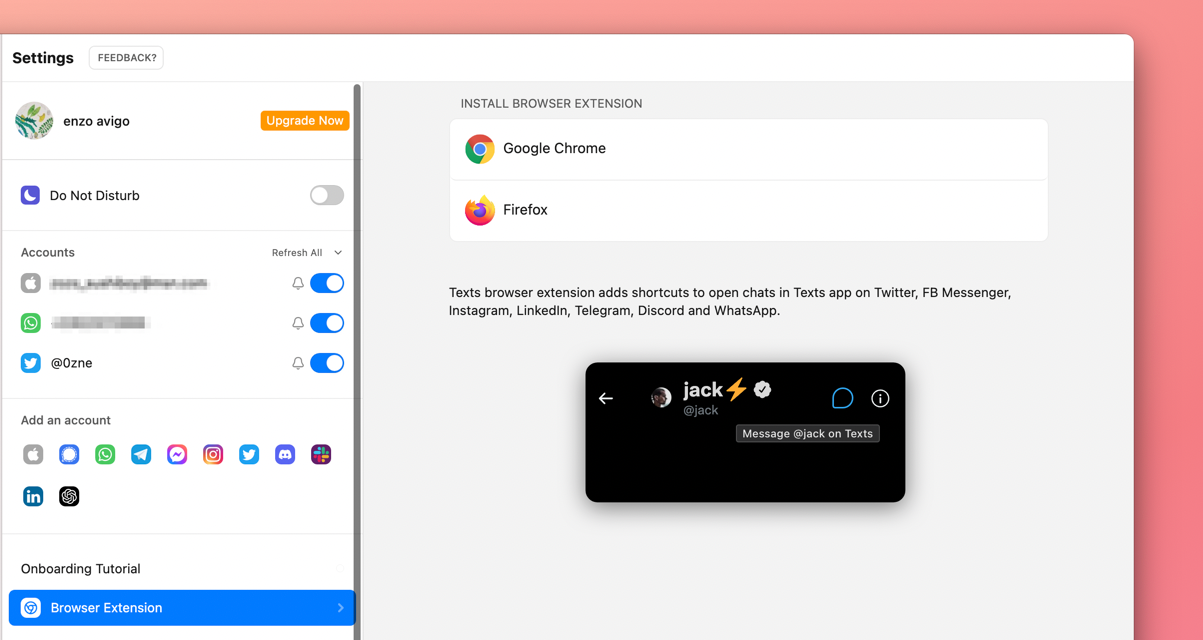Switch off the @0zne Twitter account

pos(327,363)
